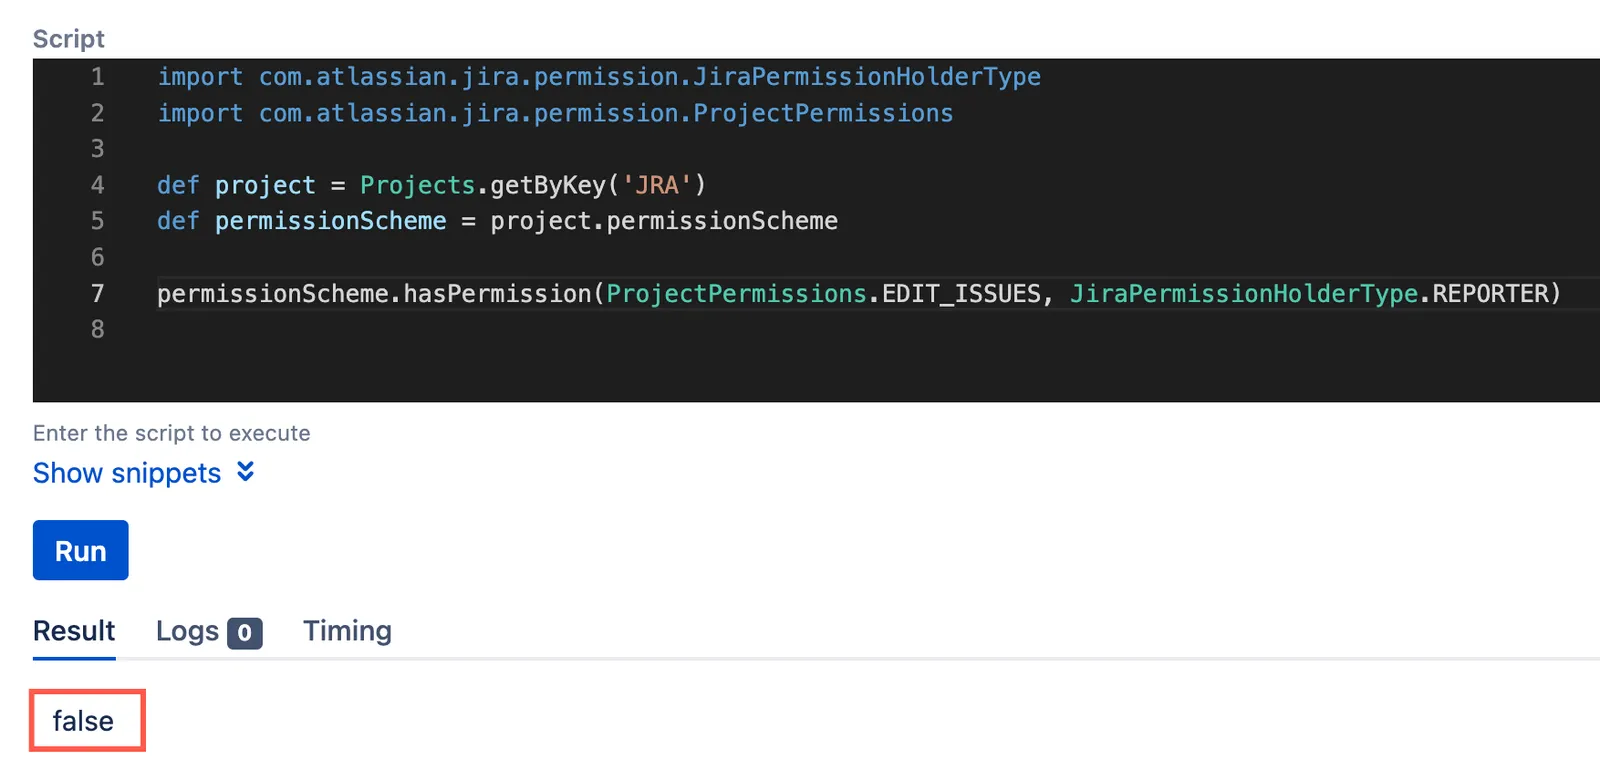Image resolution: width=1600 pixels, height=761 pixels.
Task: Click line number 6 in the gutter
Action: (97, 257)
